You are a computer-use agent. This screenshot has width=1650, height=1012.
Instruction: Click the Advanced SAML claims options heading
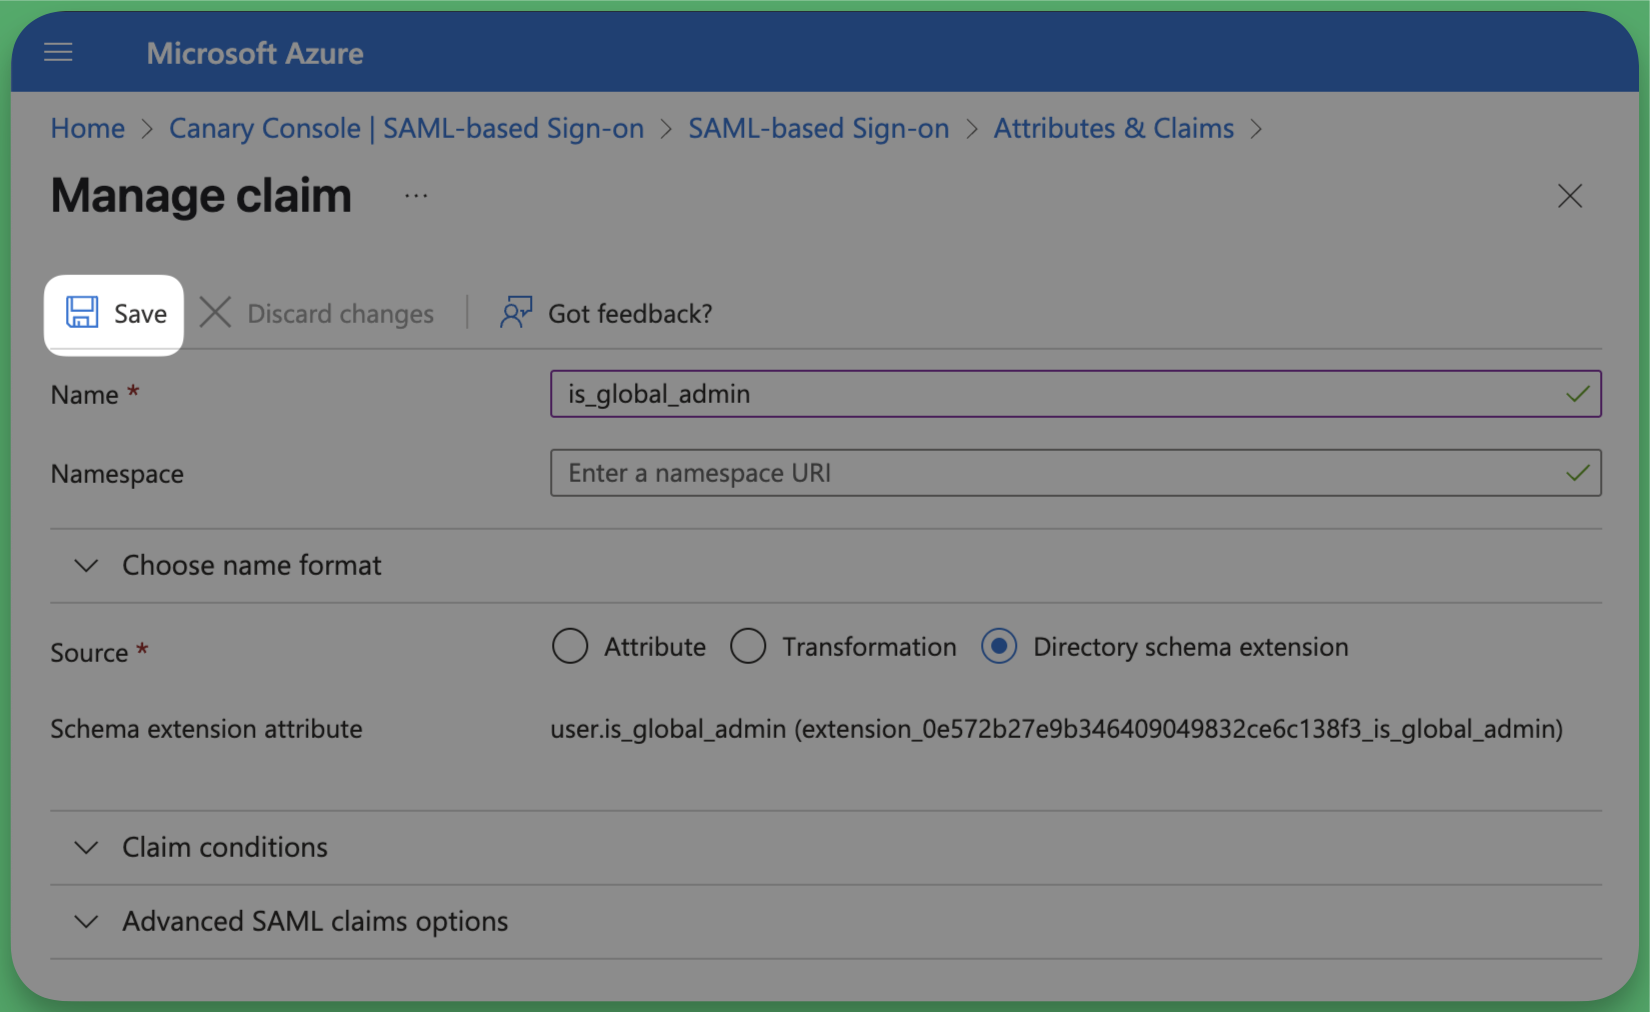[315, 922]
